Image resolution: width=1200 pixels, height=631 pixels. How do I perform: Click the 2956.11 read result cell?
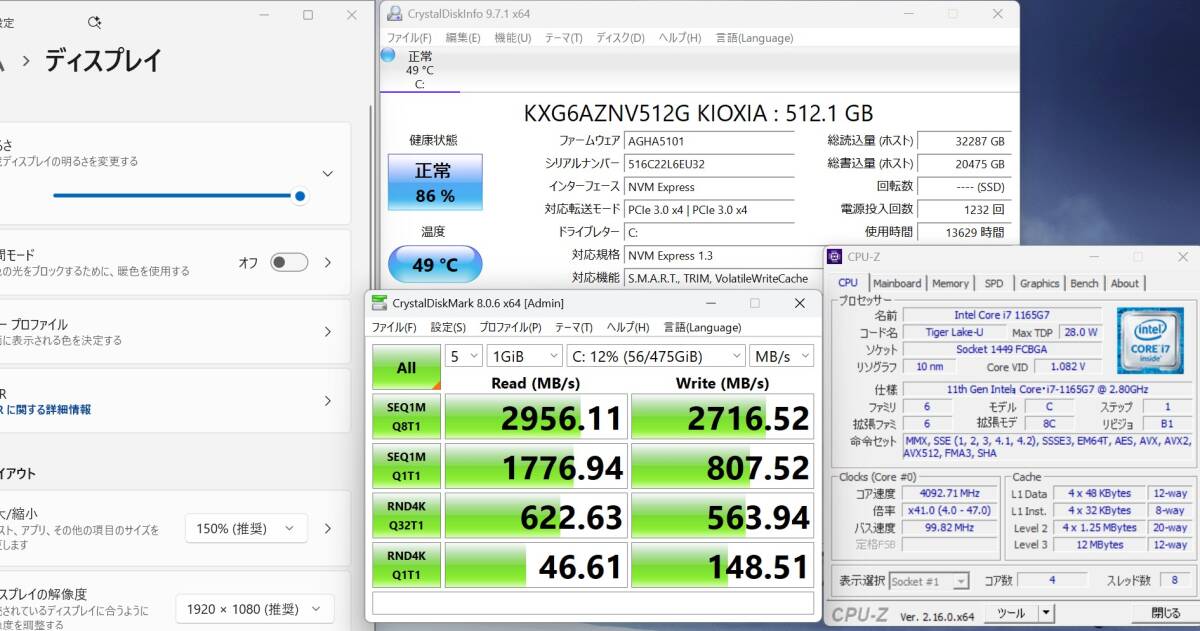pos(536,417)
